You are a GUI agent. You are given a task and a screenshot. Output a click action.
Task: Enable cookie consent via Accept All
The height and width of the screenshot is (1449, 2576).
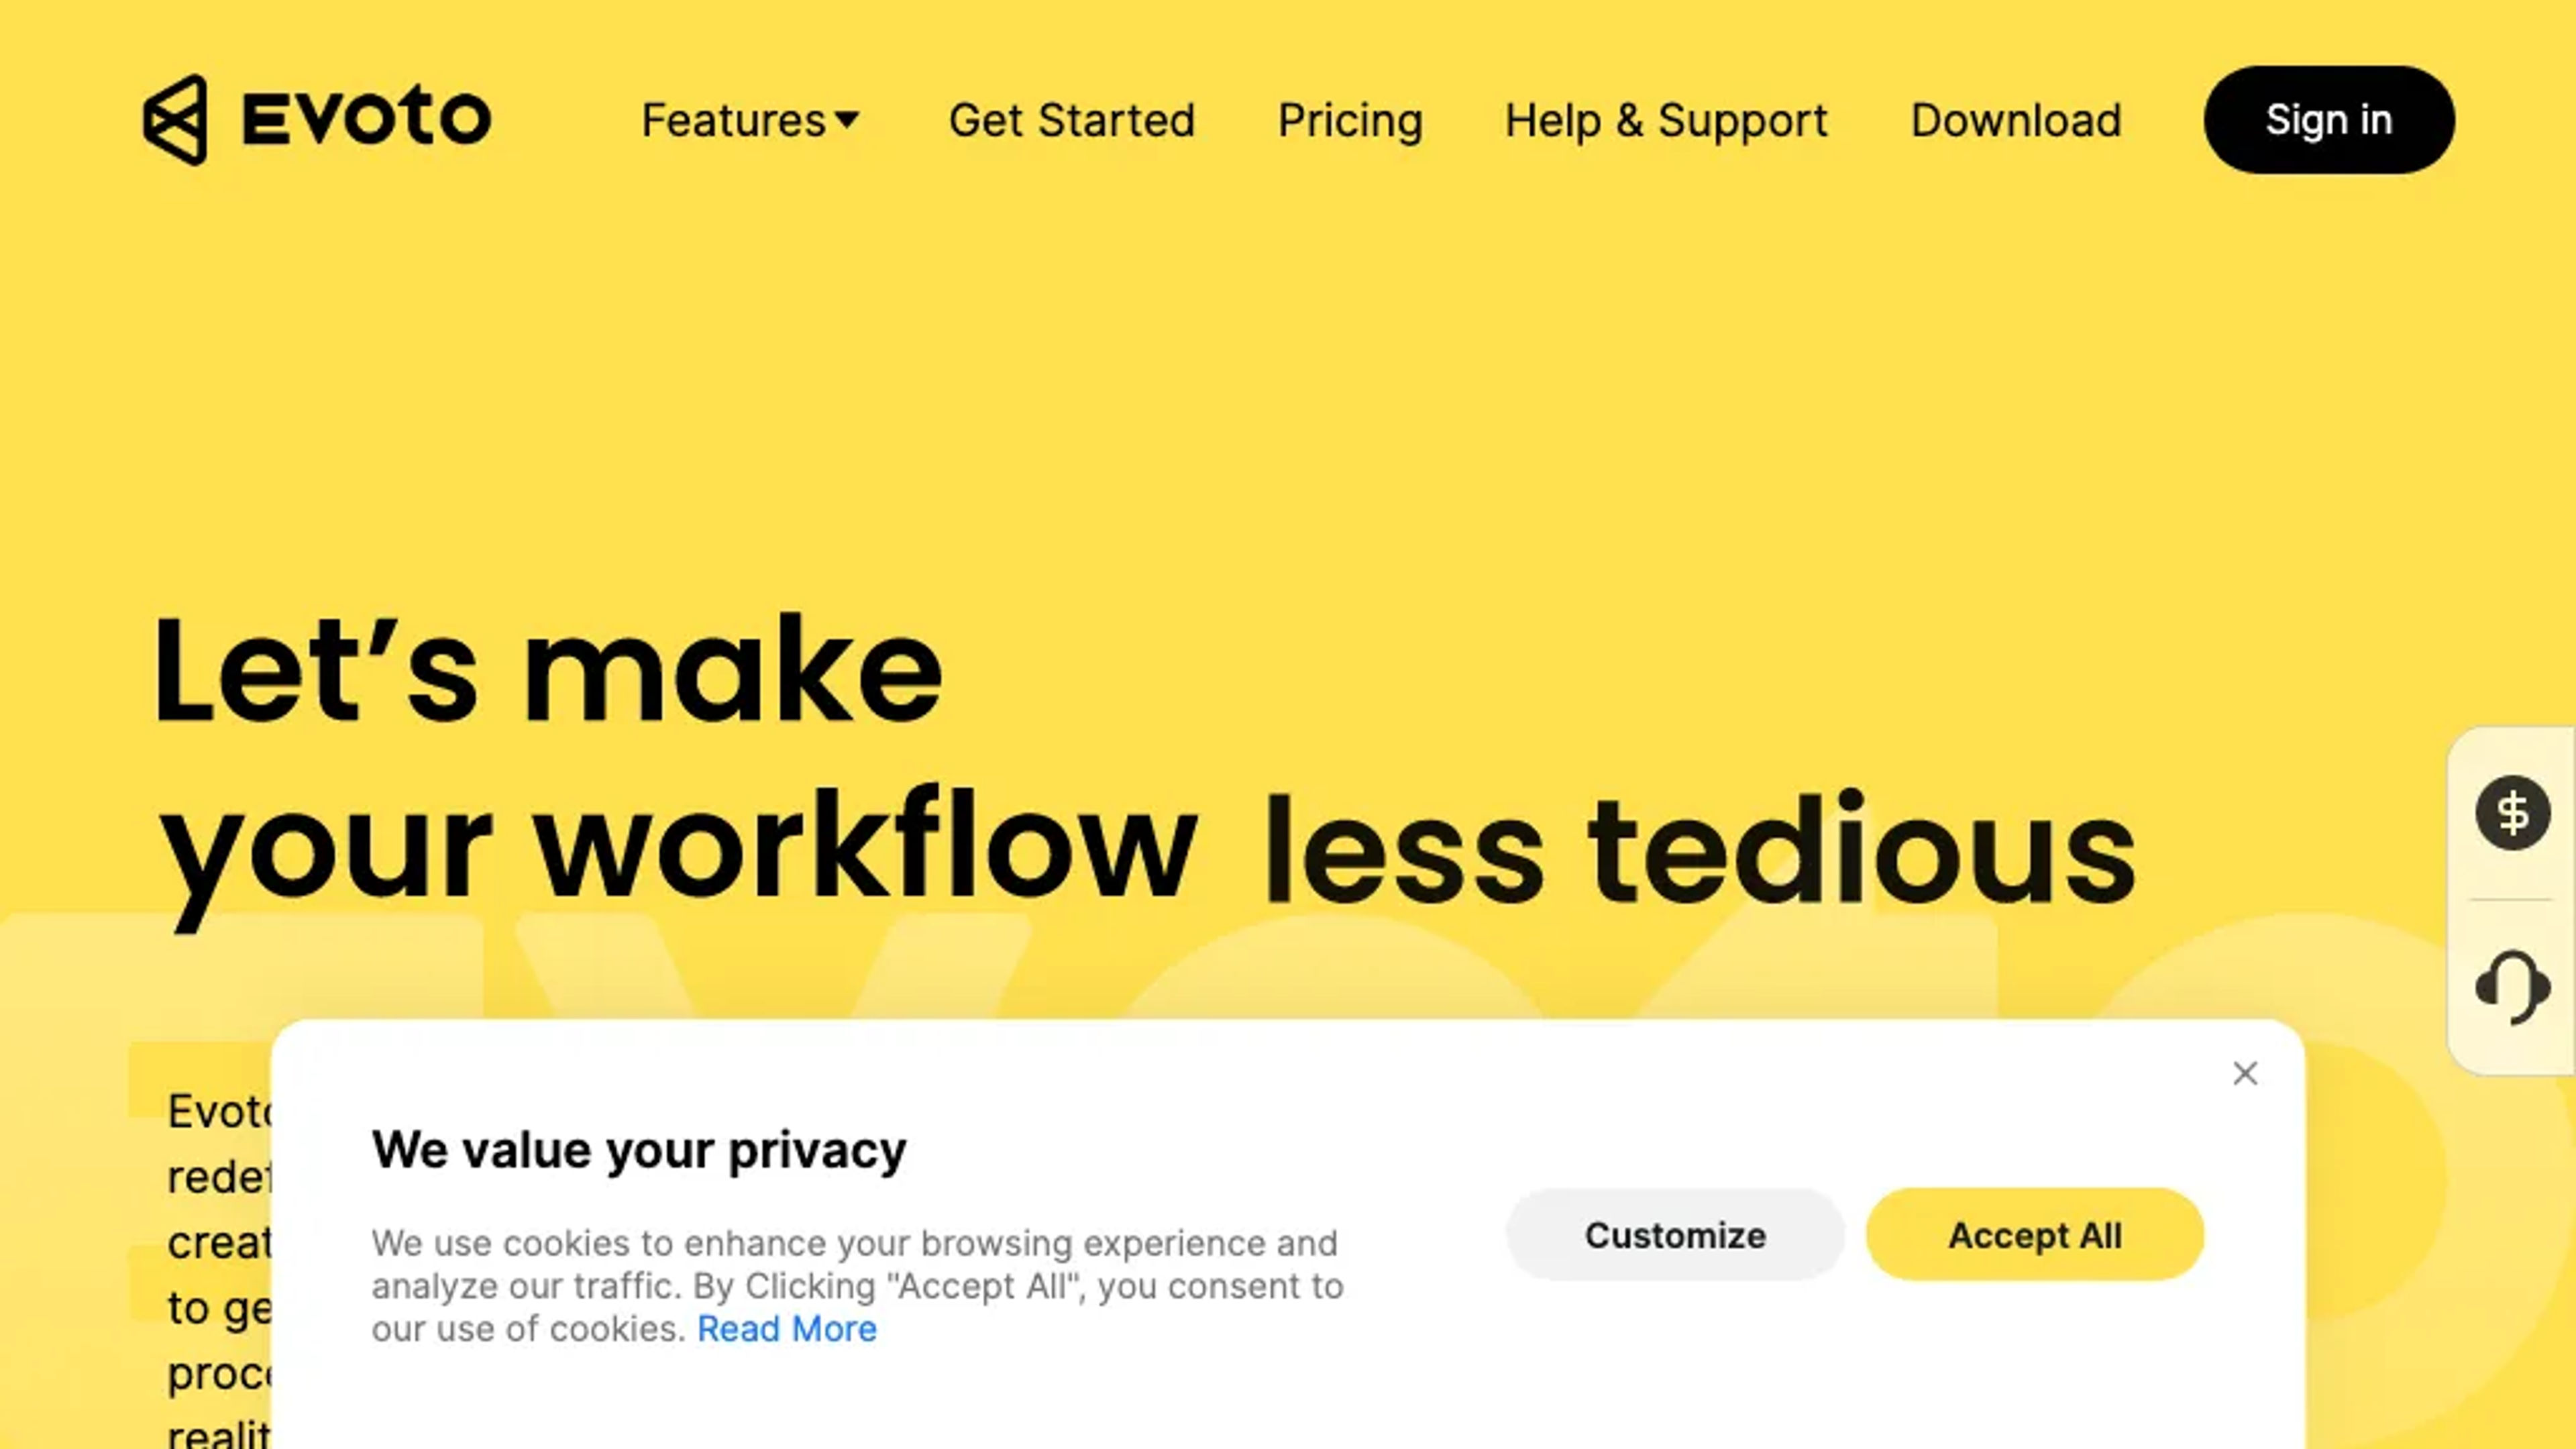click(x=2035, y=1235)
